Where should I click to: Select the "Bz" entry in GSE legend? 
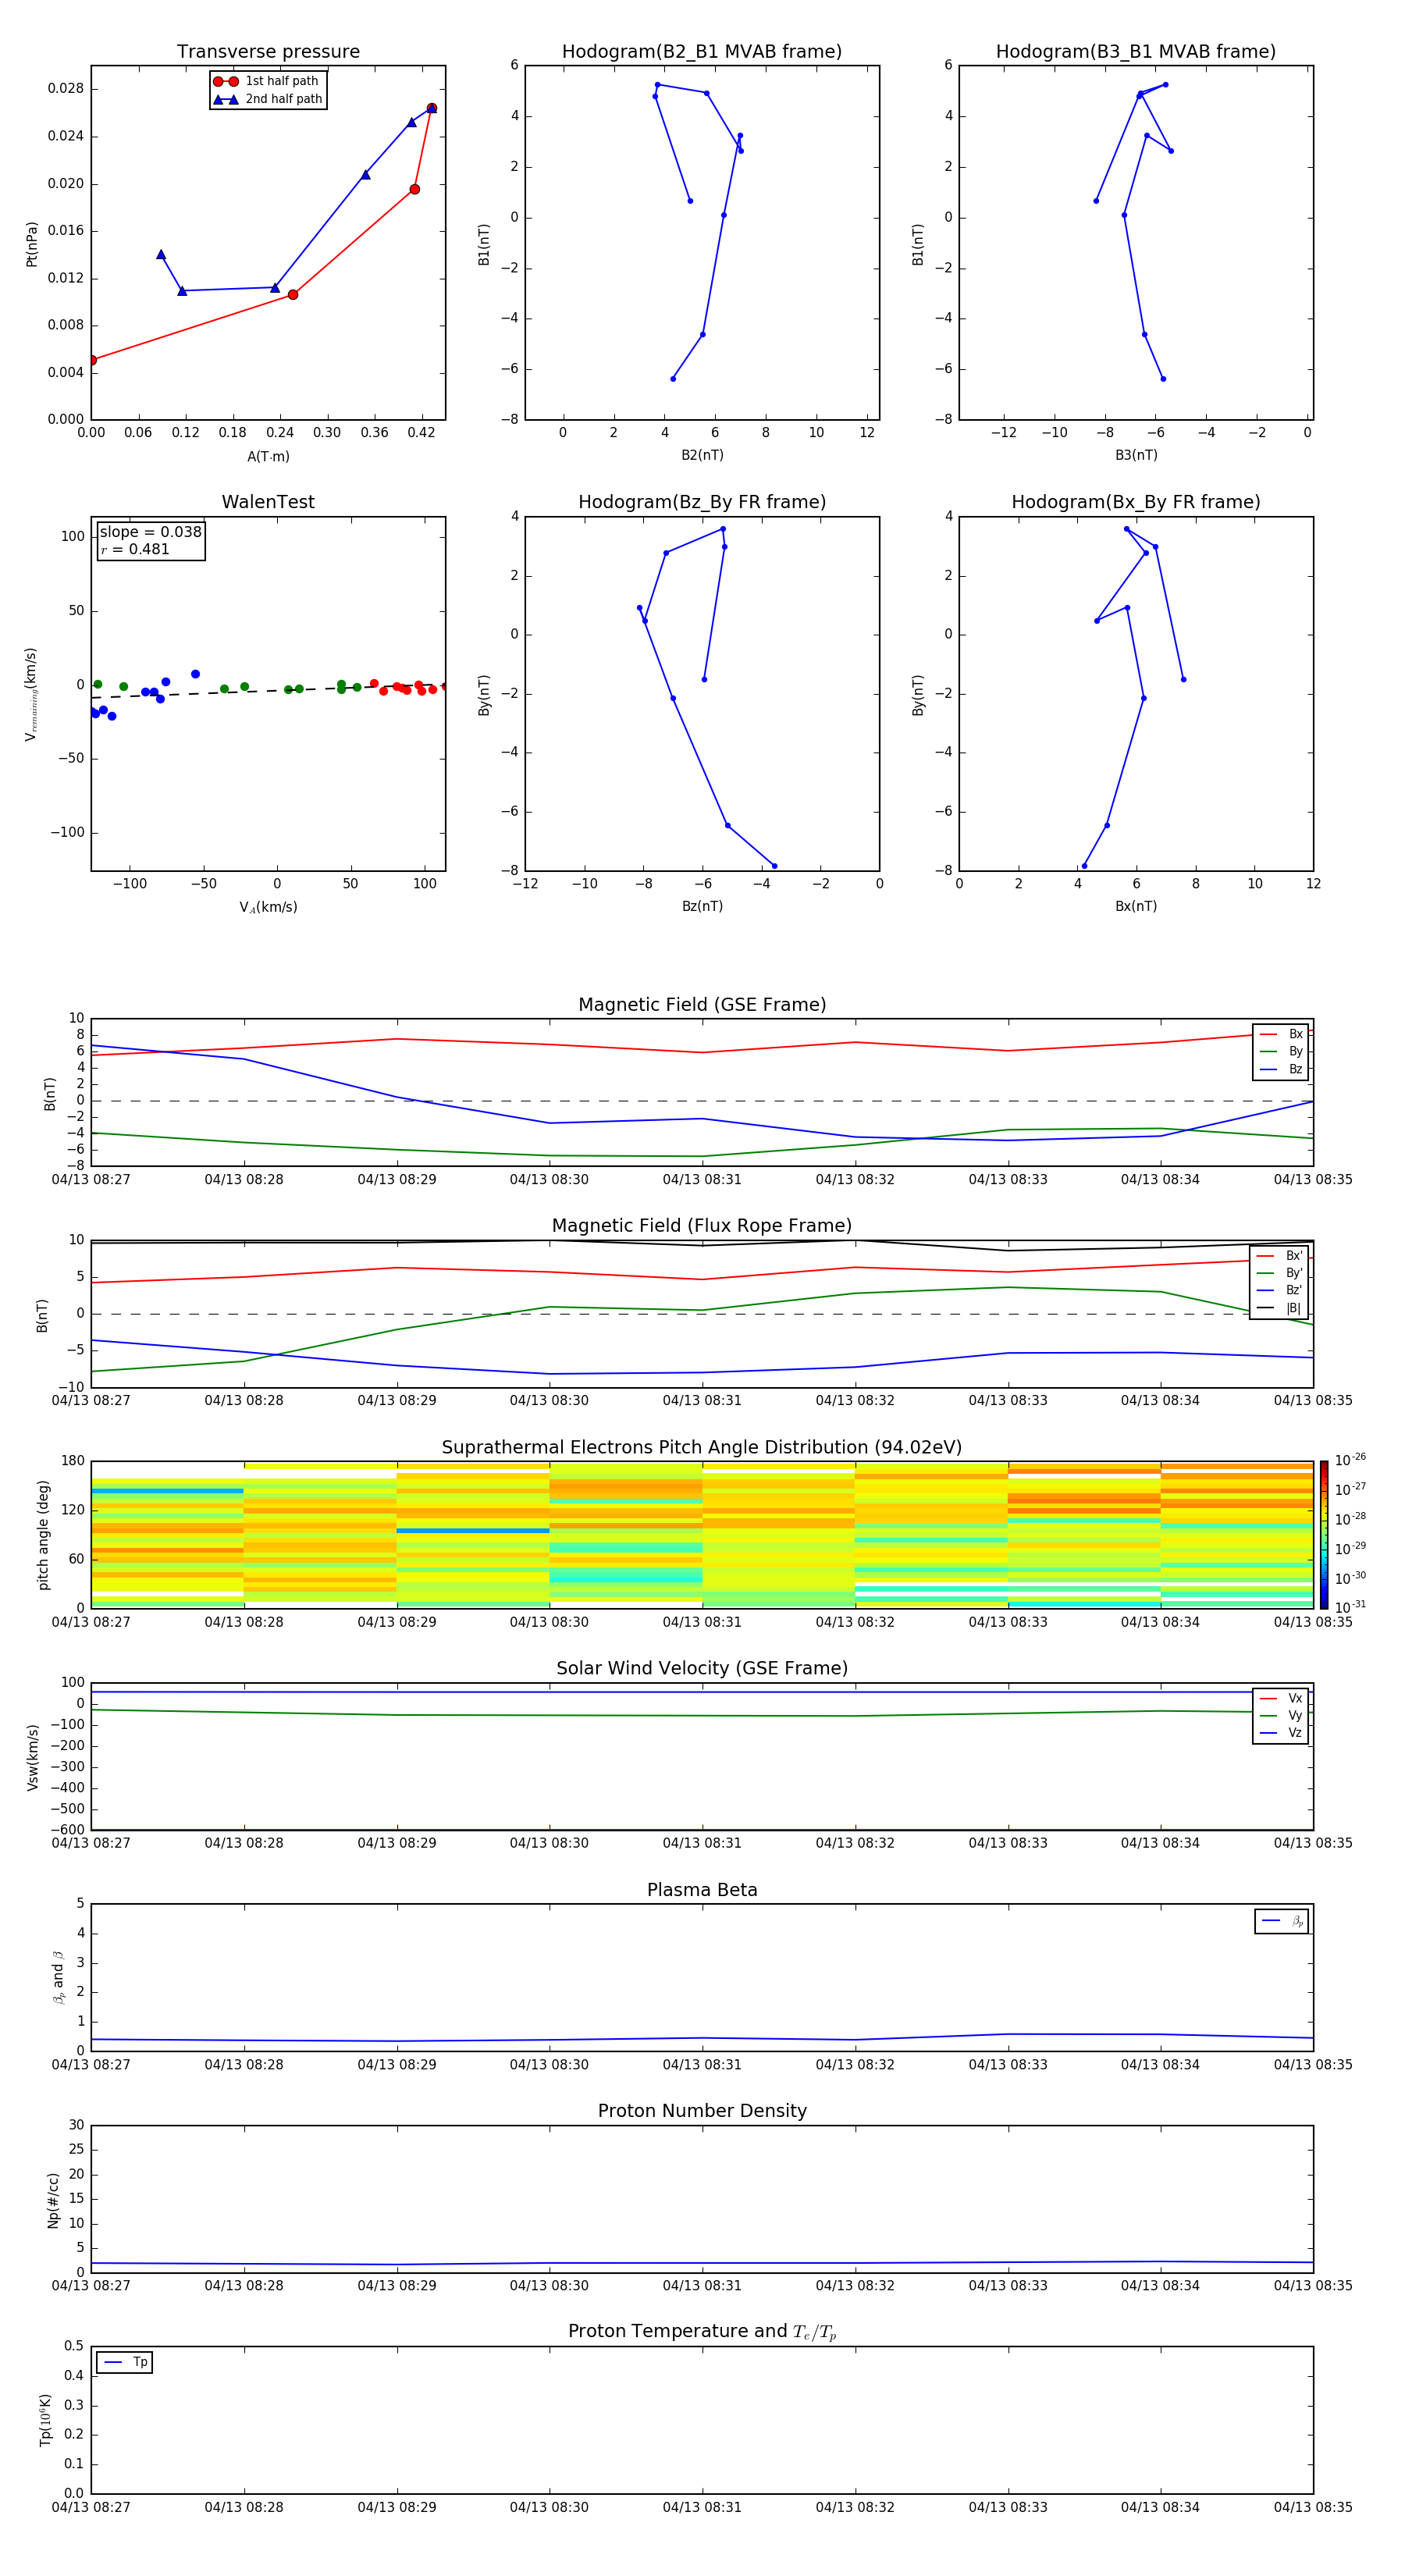[1281, 1070]
